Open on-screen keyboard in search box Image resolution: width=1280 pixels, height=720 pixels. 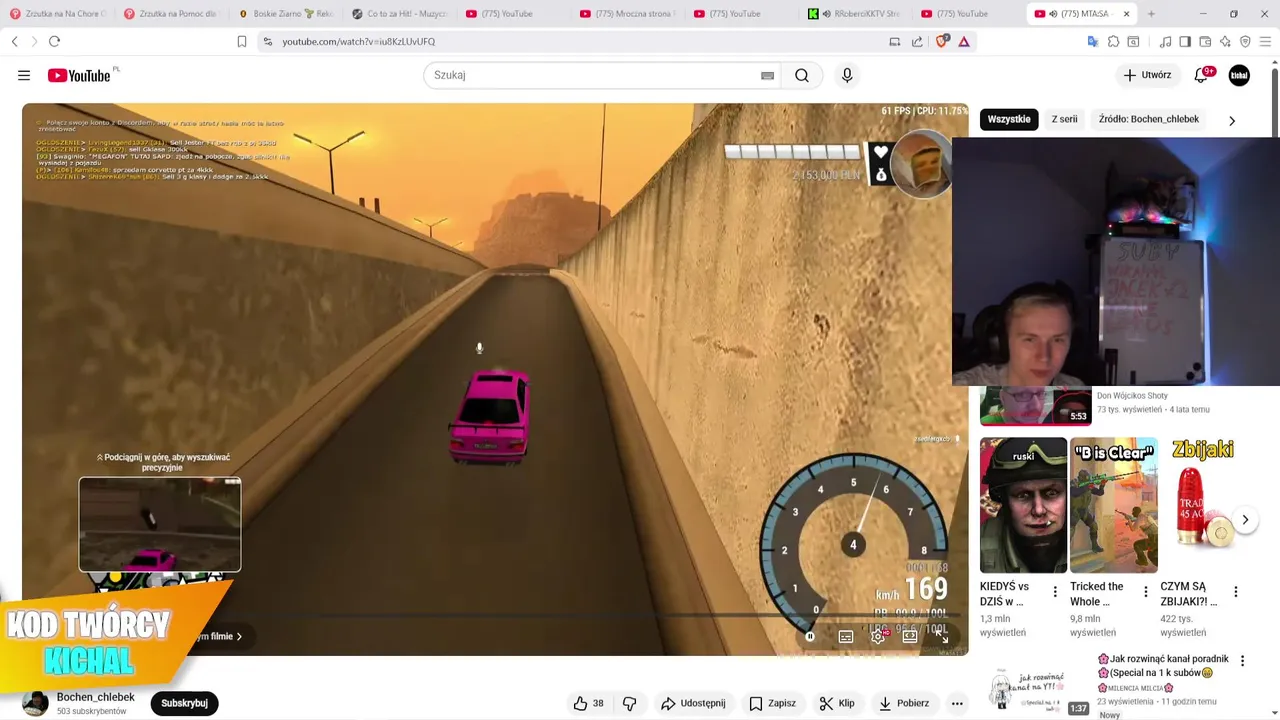click(767, 75)
